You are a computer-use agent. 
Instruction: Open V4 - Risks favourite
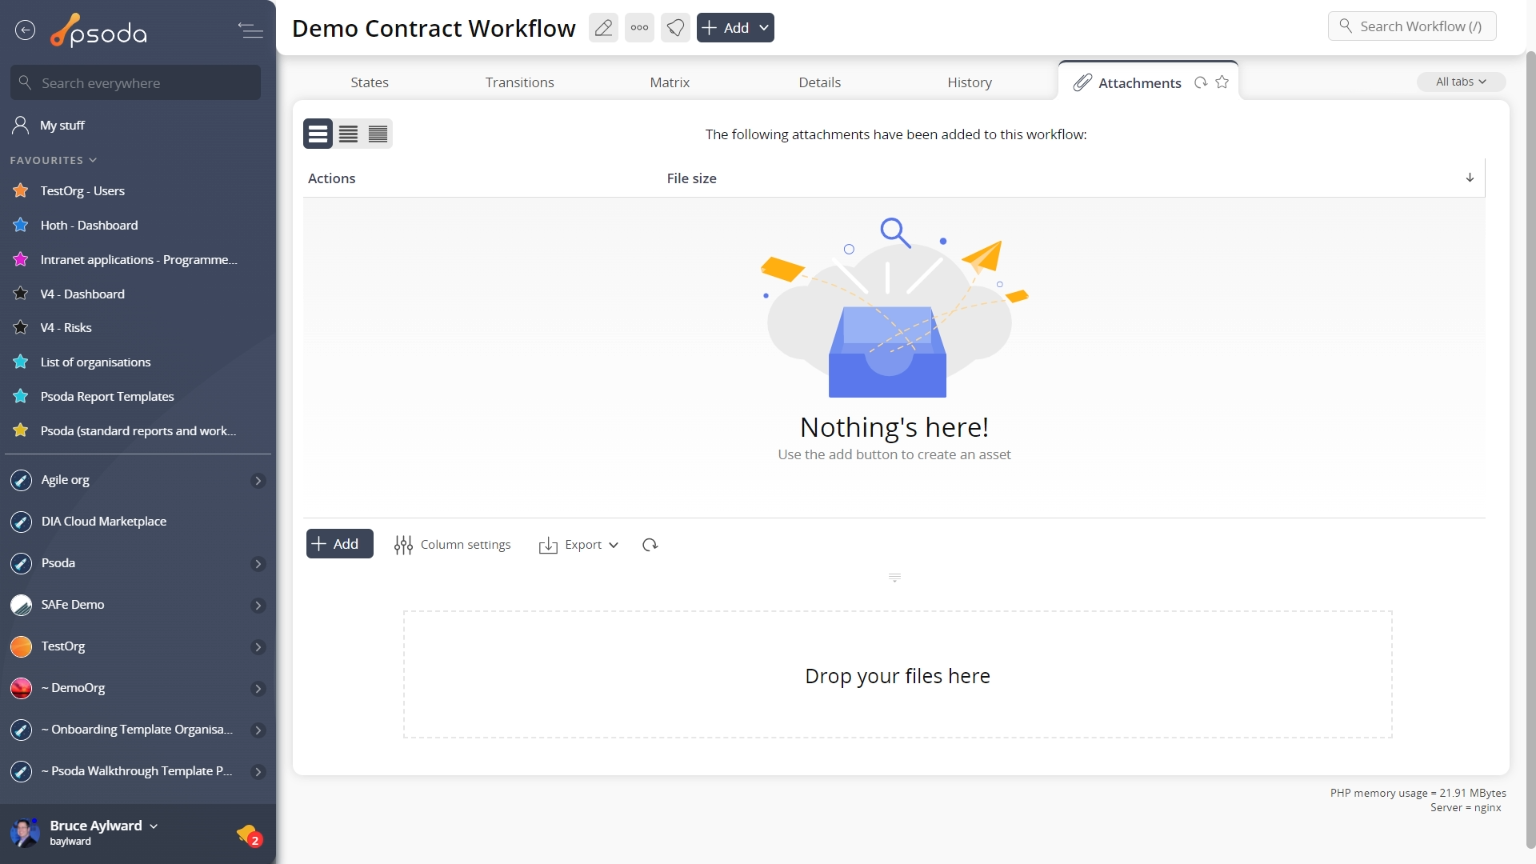[x=65, y=328]
